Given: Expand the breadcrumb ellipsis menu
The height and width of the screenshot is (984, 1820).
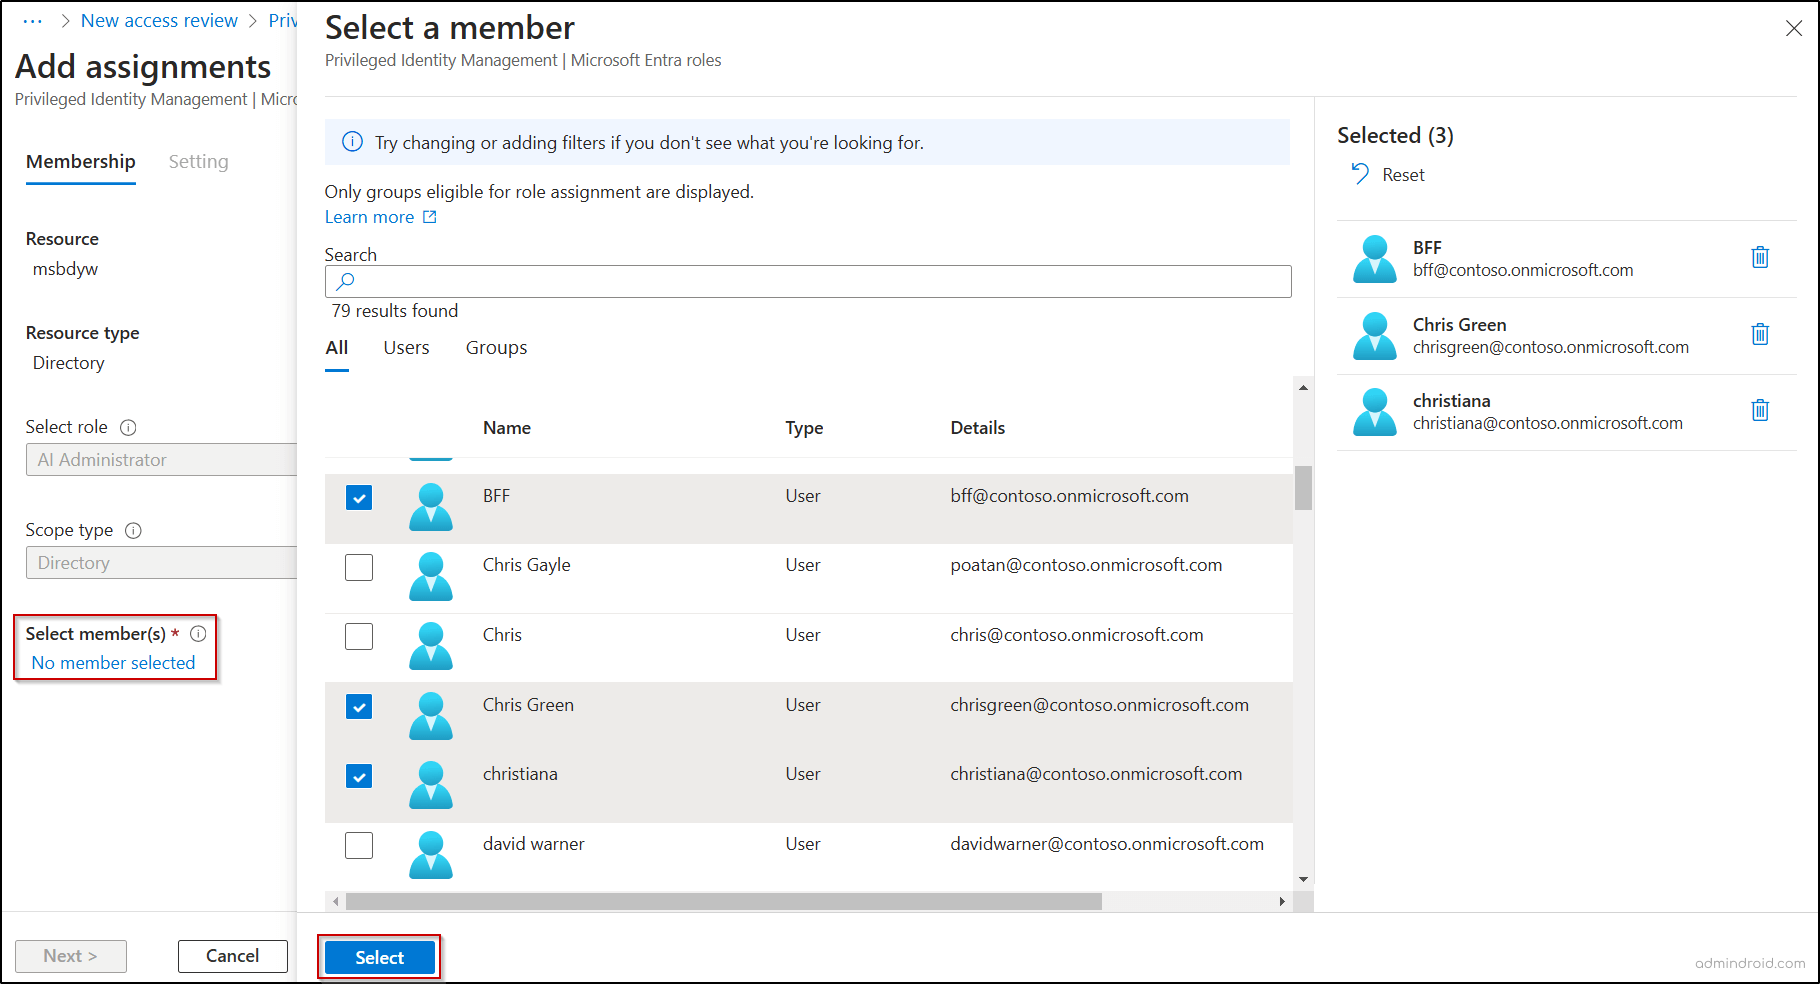Looking at the screenshot, I should (33, 20).
